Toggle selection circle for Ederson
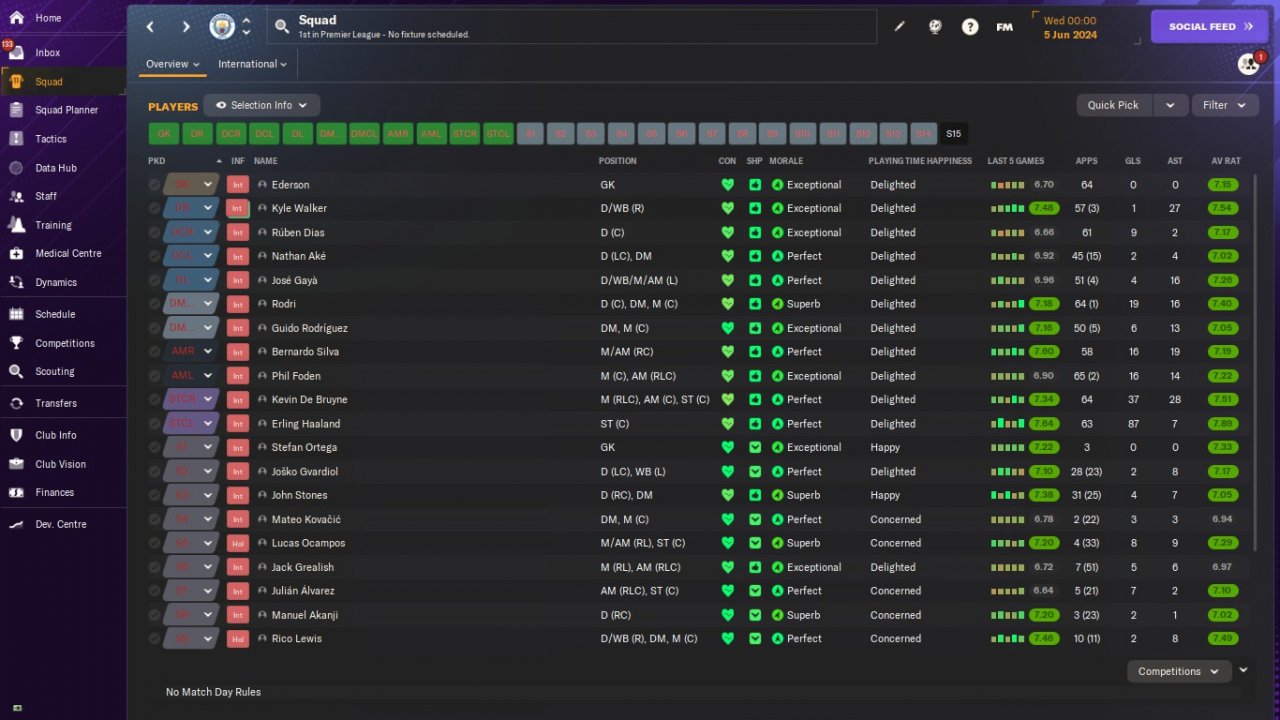The image size is (1280, 720). pyautogui.click(x=154, y=185)
